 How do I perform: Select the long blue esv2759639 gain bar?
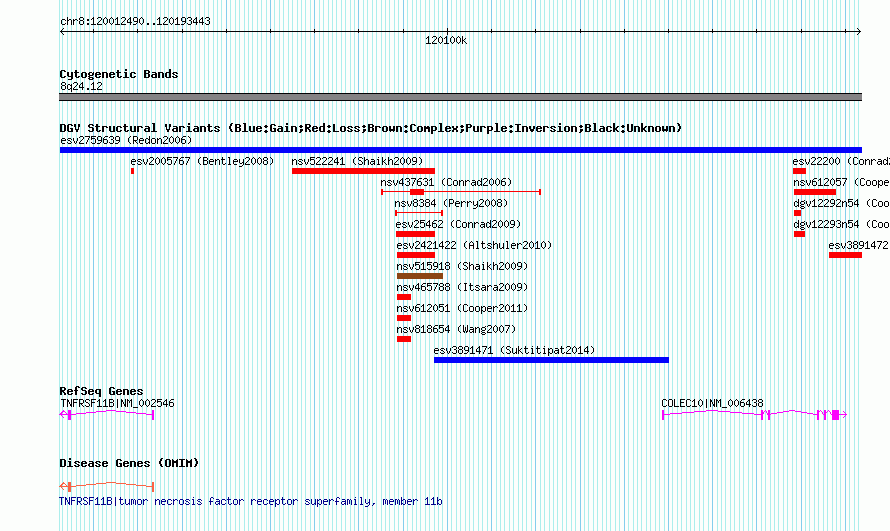(x=461, y=150)
